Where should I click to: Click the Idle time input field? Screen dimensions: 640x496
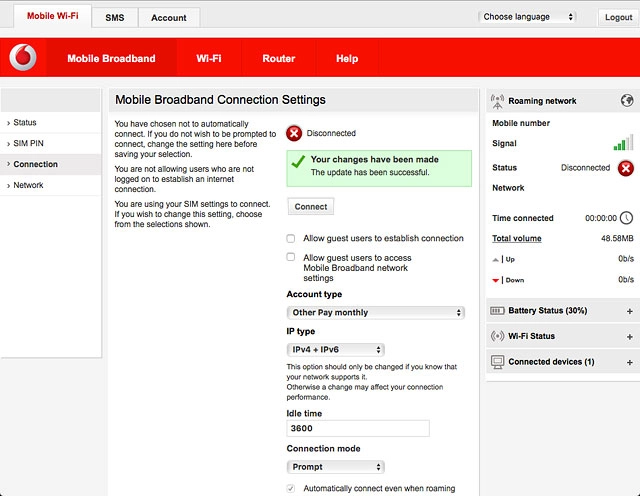(358, 428)
